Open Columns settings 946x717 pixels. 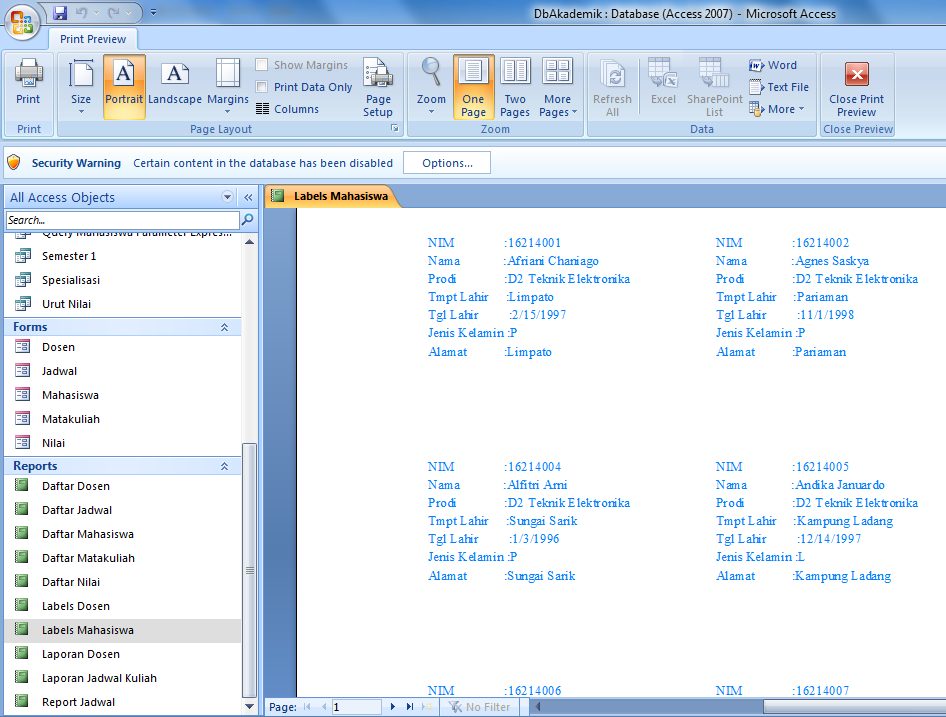(288, 109)
